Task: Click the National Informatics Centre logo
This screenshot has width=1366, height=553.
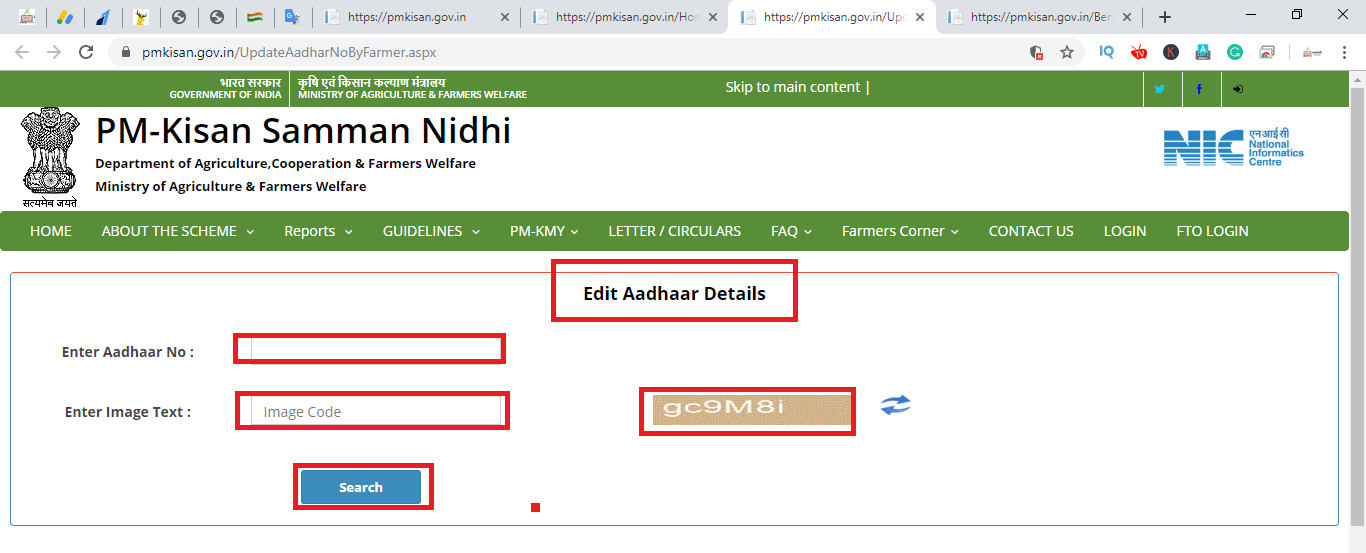Action: (1234, 148)
